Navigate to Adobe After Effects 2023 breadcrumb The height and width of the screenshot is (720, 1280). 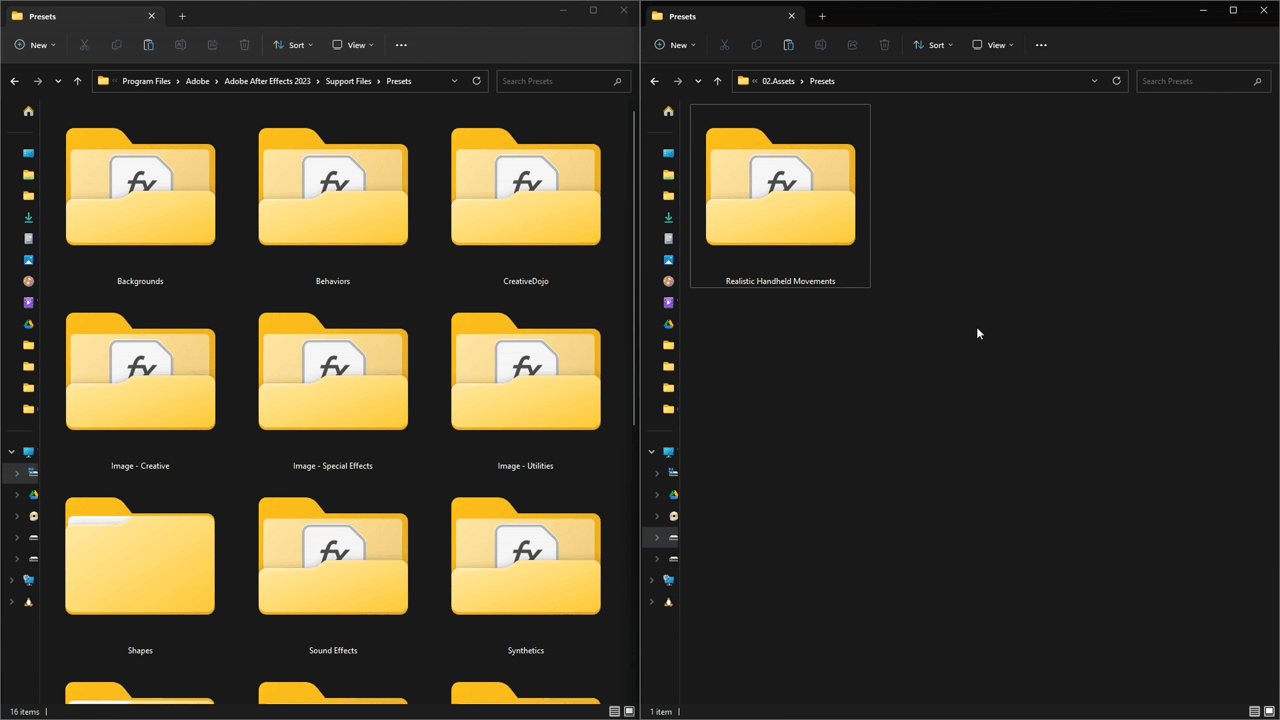268,81
